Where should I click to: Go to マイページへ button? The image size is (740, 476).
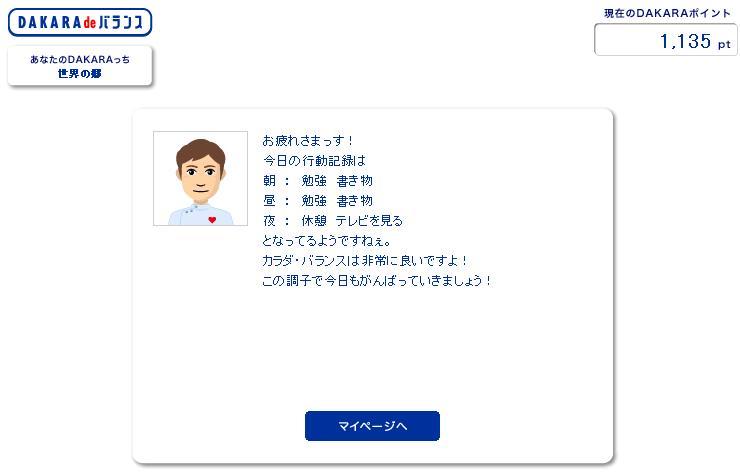(372, 426)
